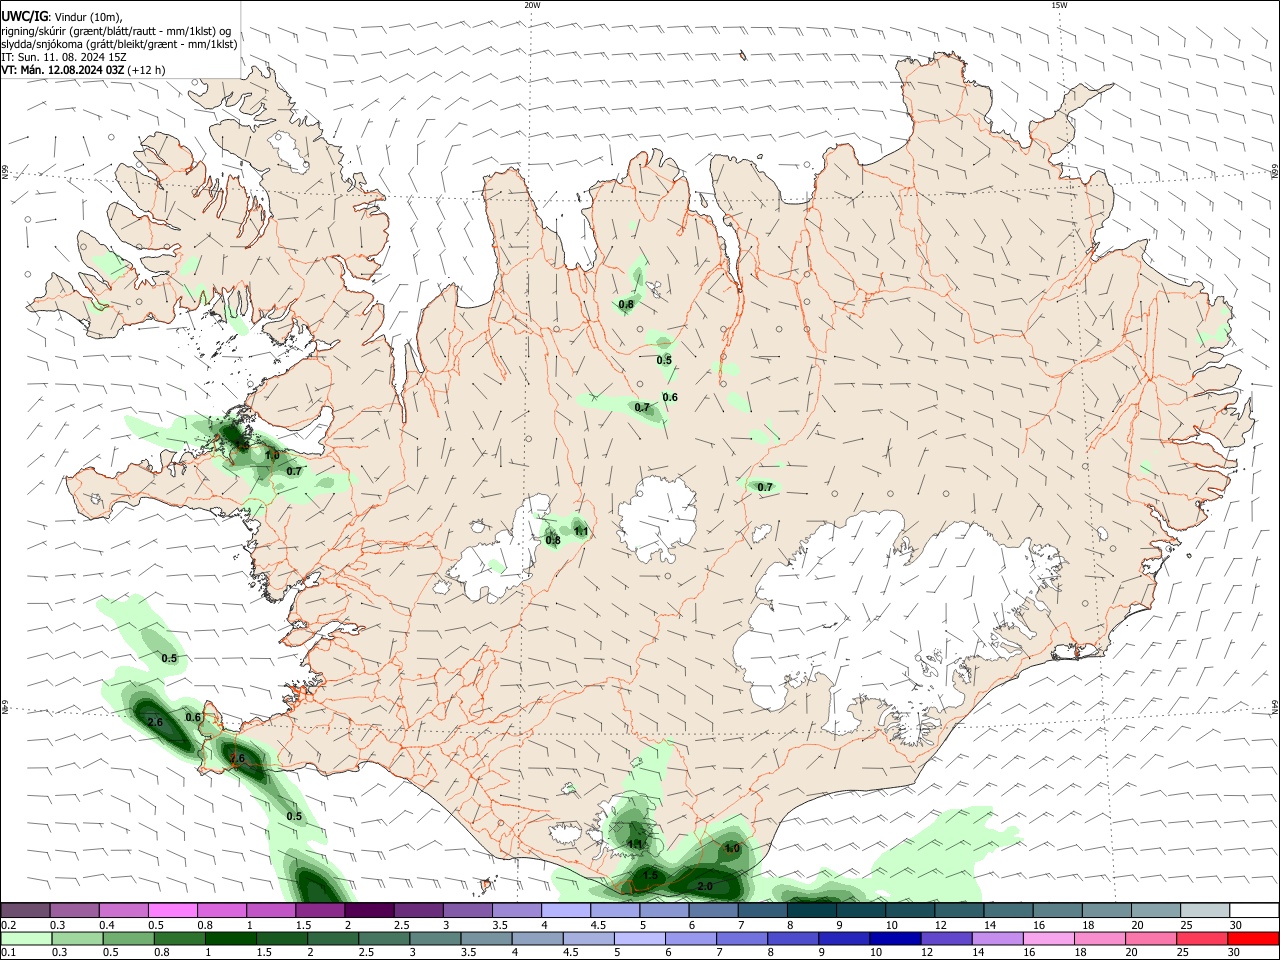
Task: Click the 0.6 value in the northern interior
Action: (x=670, y=397)
